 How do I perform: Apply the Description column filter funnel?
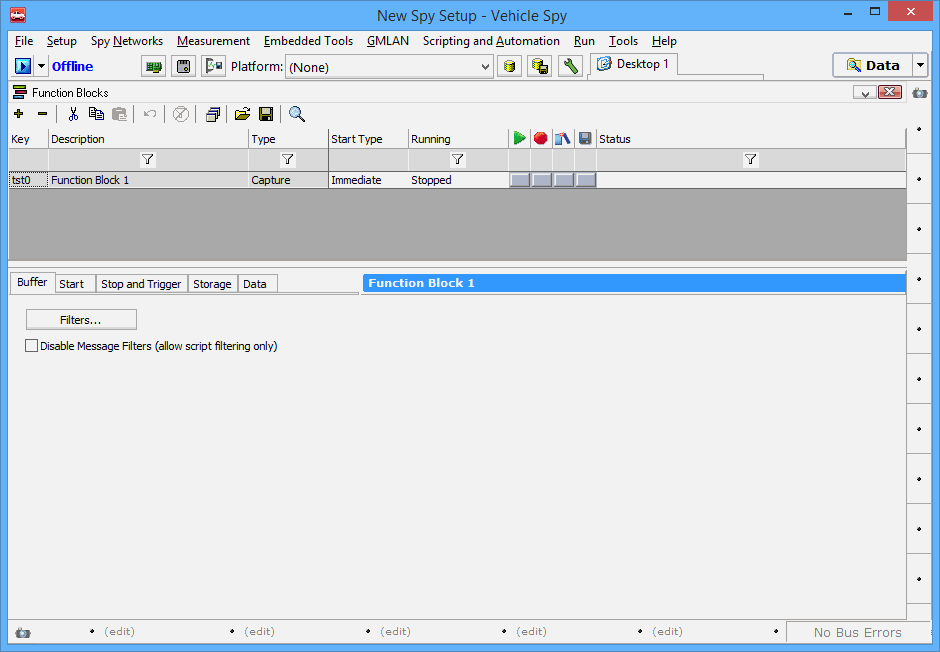coord(147,159)
